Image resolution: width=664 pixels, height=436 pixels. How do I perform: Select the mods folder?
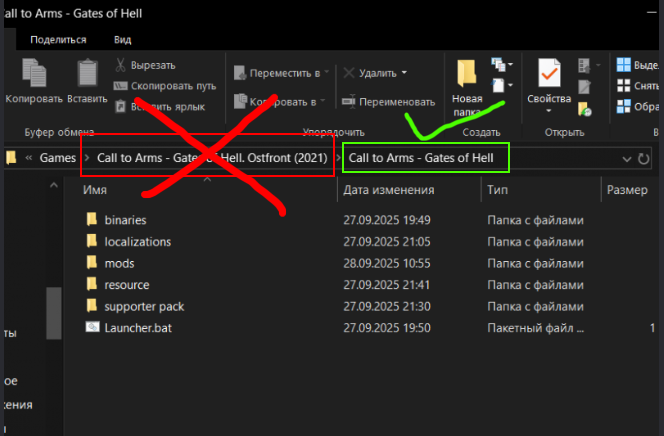pos(119,263)
